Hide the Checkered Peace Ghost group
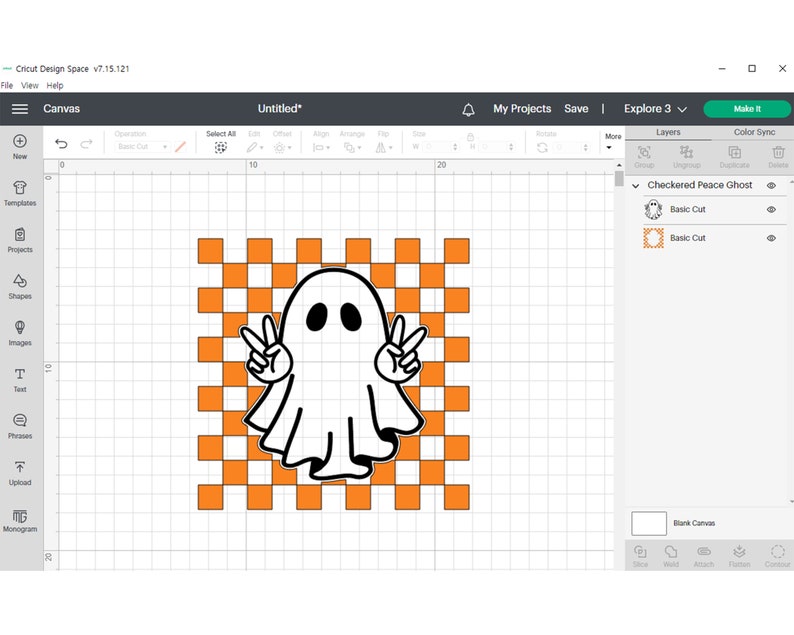The width and height of the screenshot is (794, 635). (x=771, y=185)
